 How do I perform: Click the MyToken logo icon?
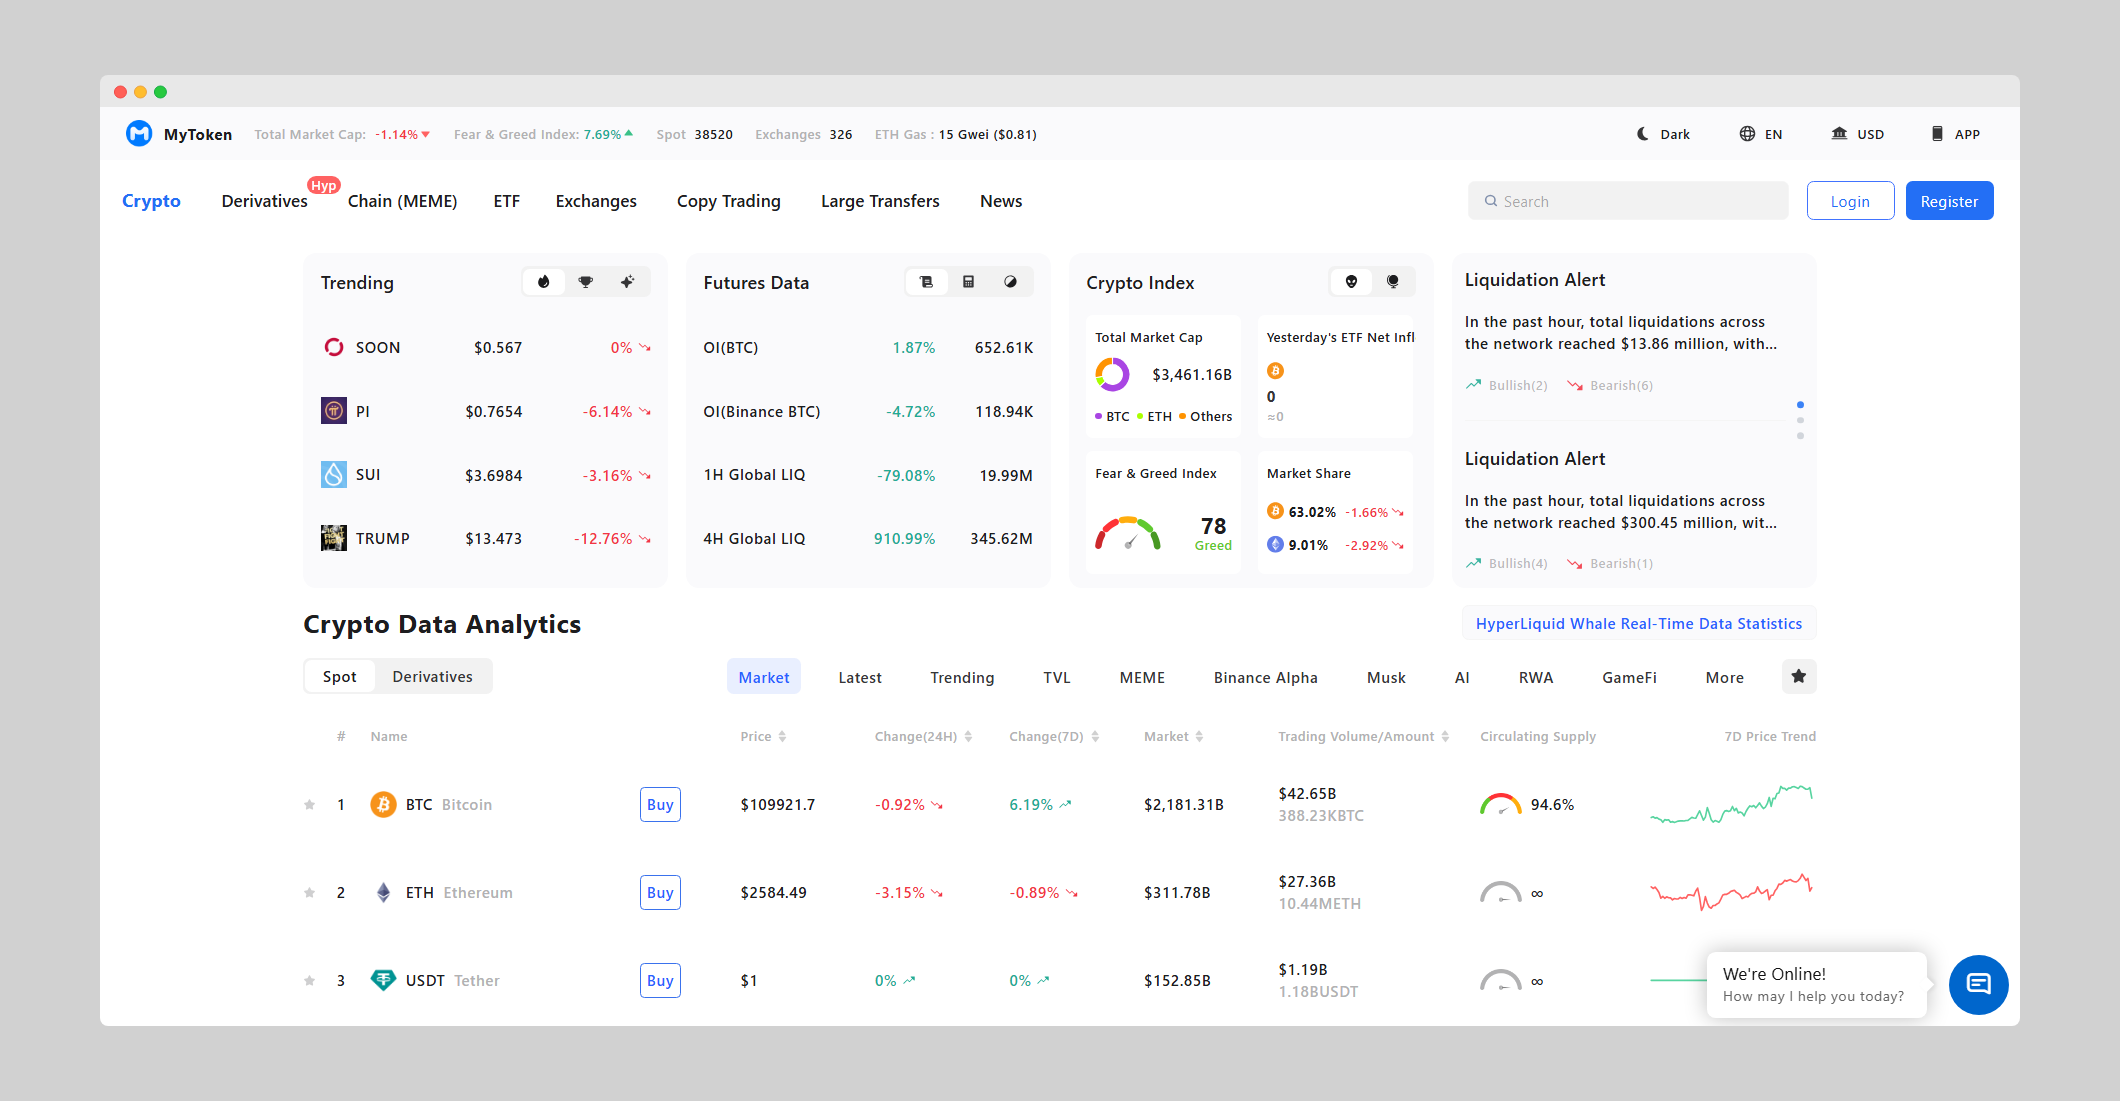(139, 134)
